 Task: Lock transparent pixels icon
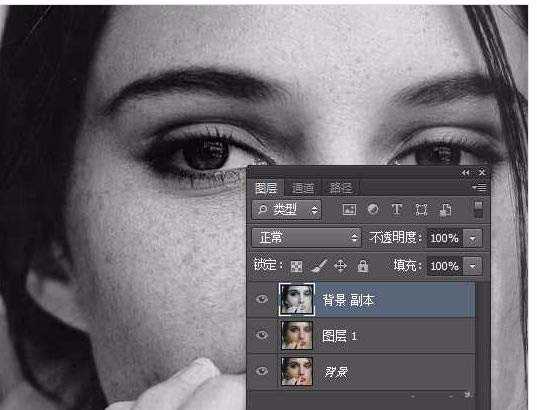pos(296,266)
